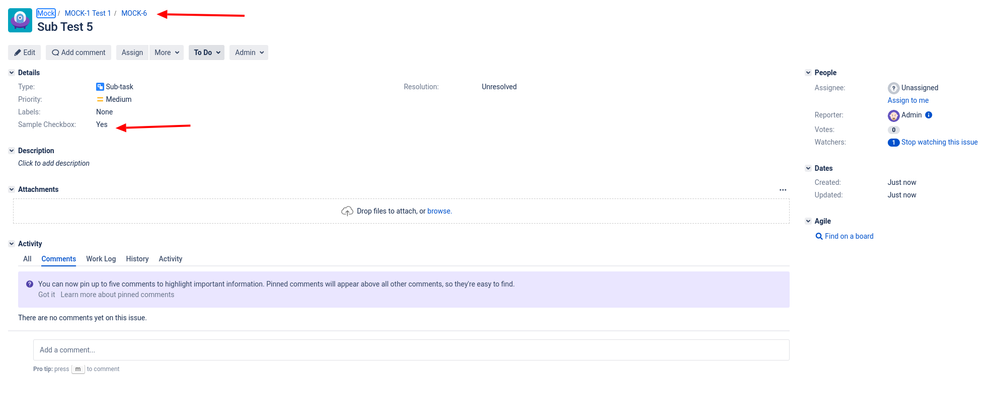Open the Admin dropdown menu
The height and width of the screenshot is (411, 999).
(x=248, y=53)
